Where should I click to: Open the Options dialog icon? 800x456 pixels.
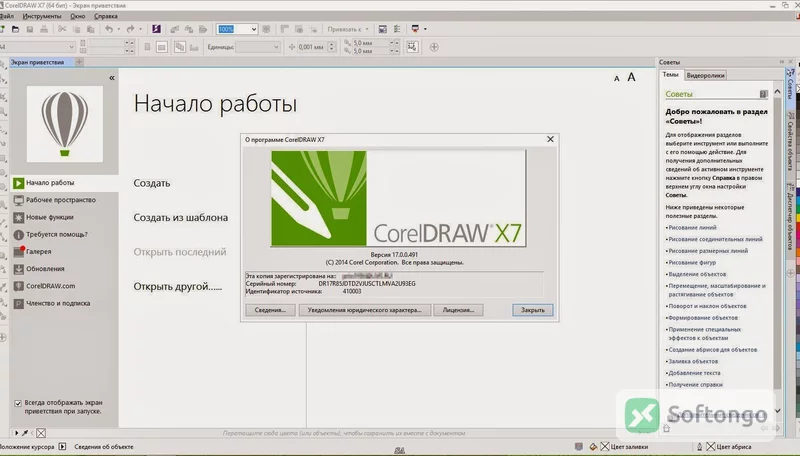point(397,29)
